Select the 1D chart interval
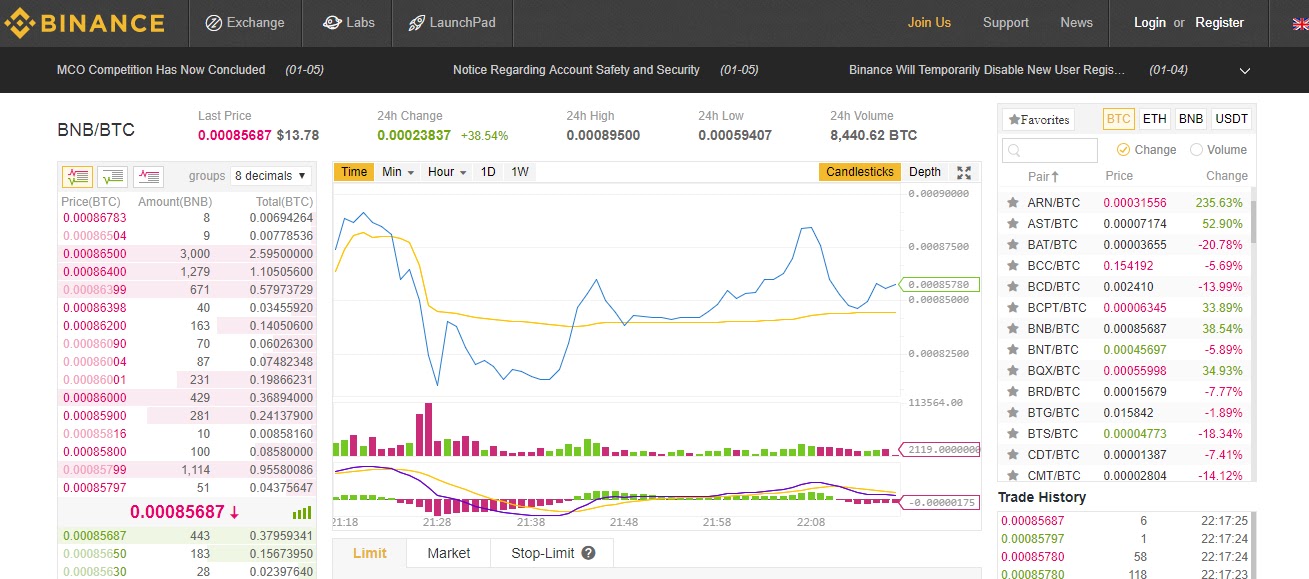 click(488, 172)
